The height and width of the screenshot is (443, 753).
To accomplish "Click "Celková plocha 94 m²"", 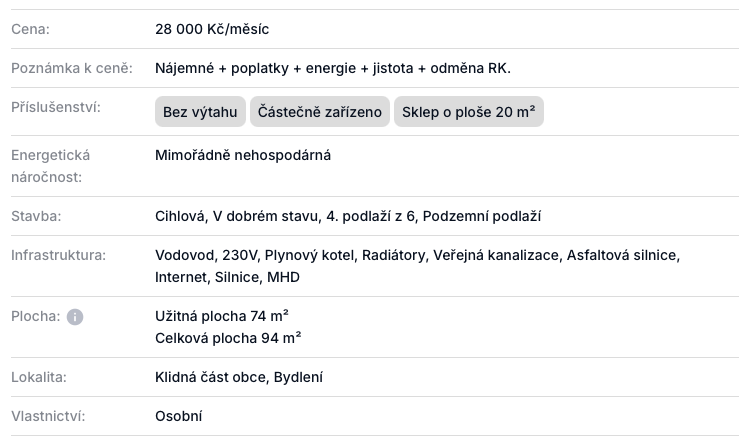I will pos(228,338).
